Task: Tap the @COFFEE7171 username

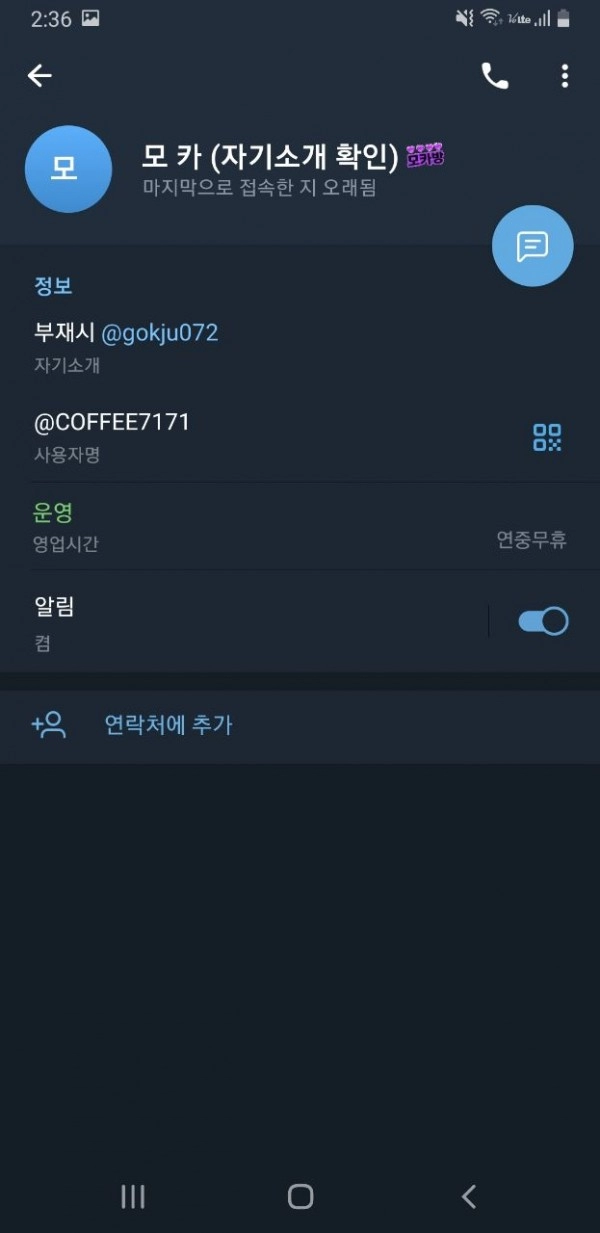Action: tap(112, 423)
